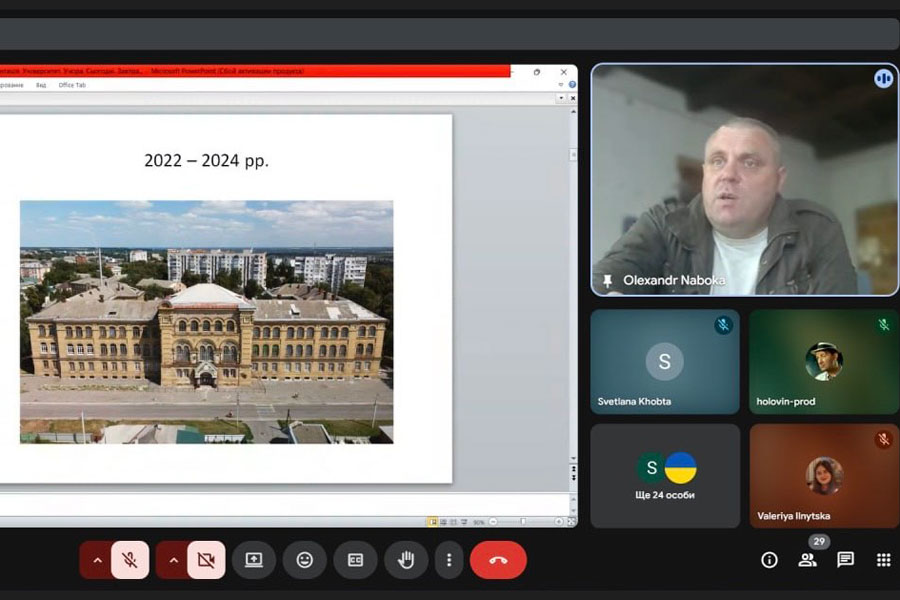Open the activities grid icon
Image resolution: width=900 pixels, height=600 pixels.
(x=884, y=560)
